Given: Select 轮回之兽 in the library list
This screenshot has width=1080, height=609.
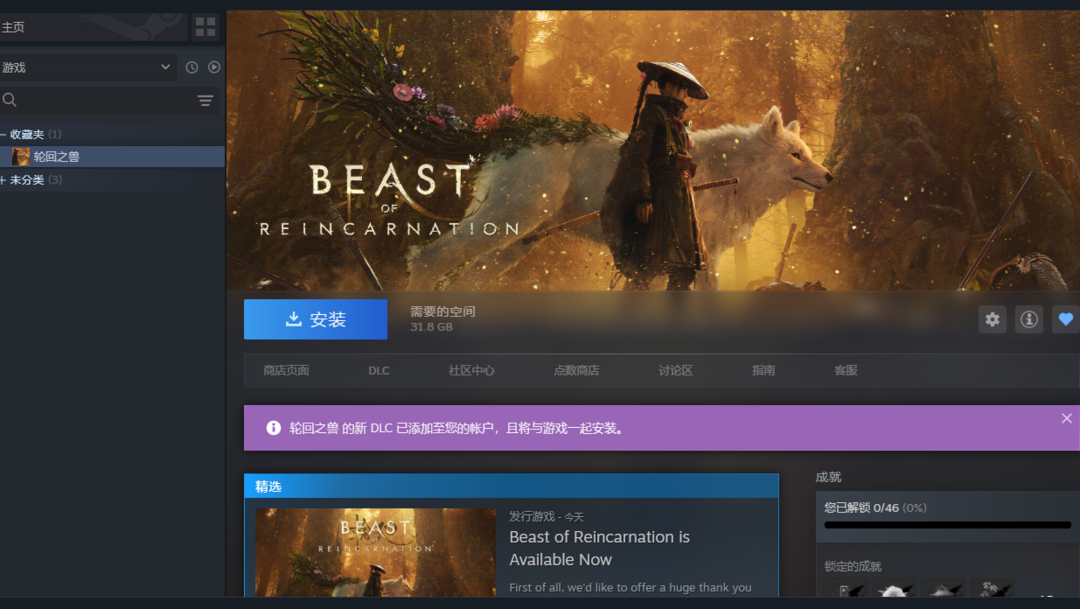Looking at the screenshot, I should pos(112,156).
